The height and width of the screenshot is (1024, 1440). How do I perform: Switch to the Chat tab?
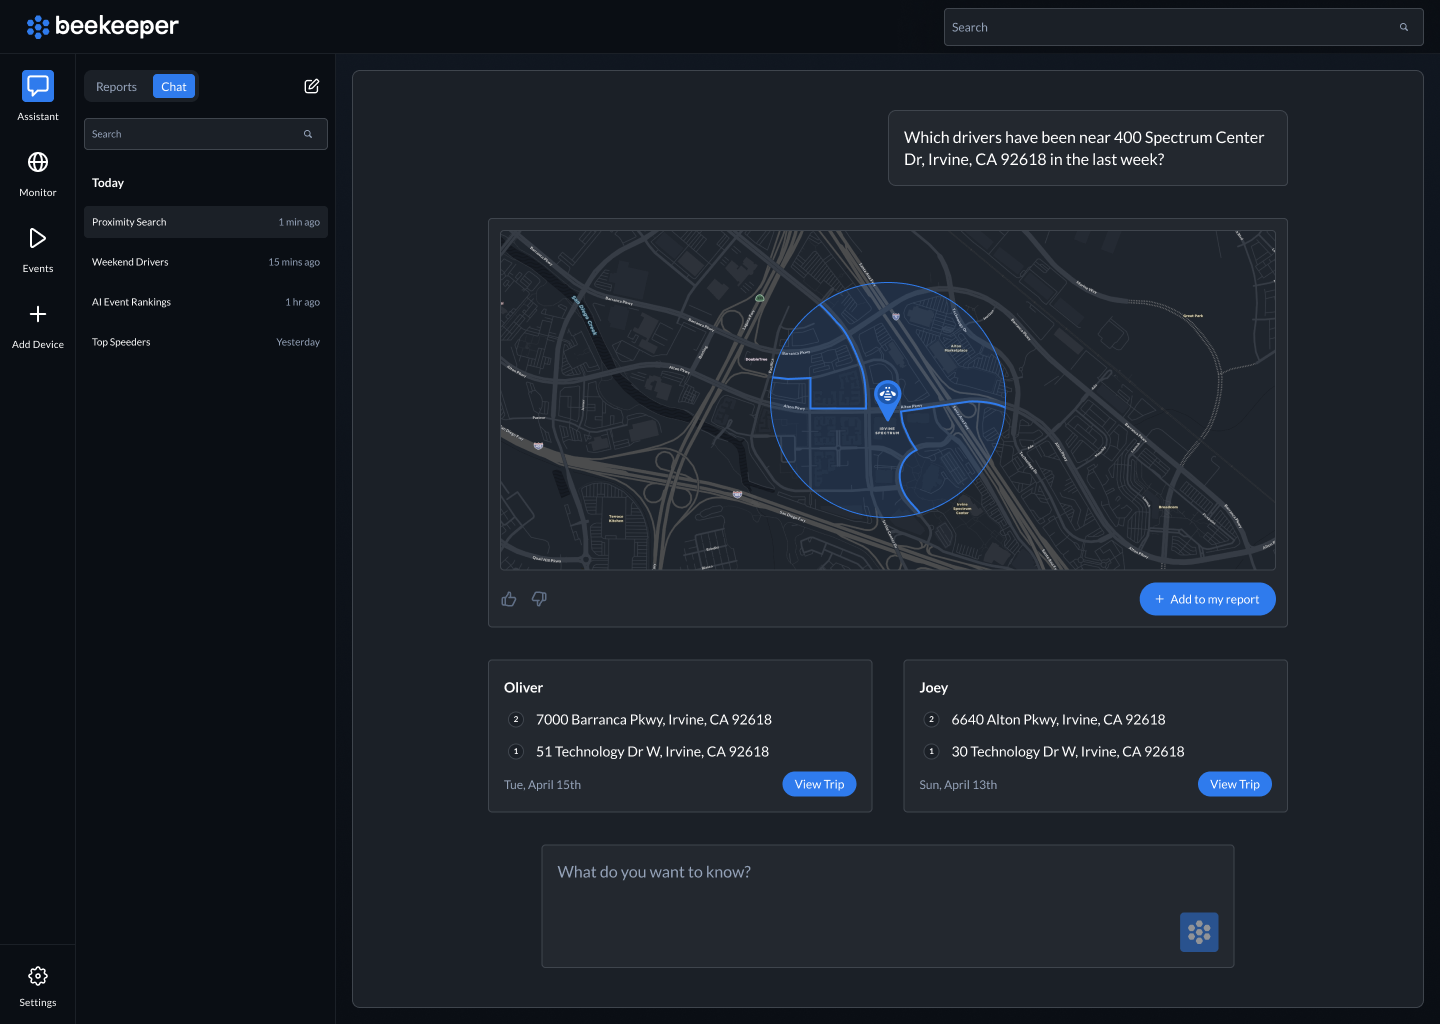click(174, 86)
